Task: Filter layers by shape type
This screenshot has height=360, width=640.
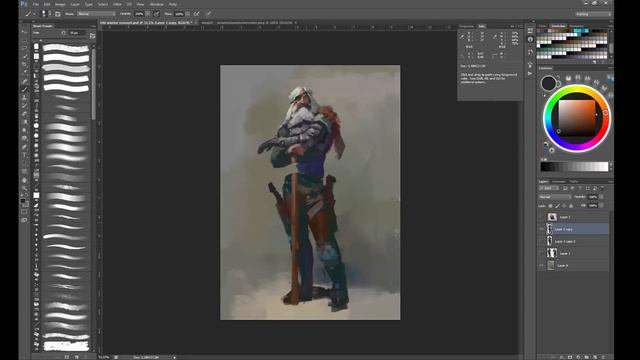Action: point(588,188)
